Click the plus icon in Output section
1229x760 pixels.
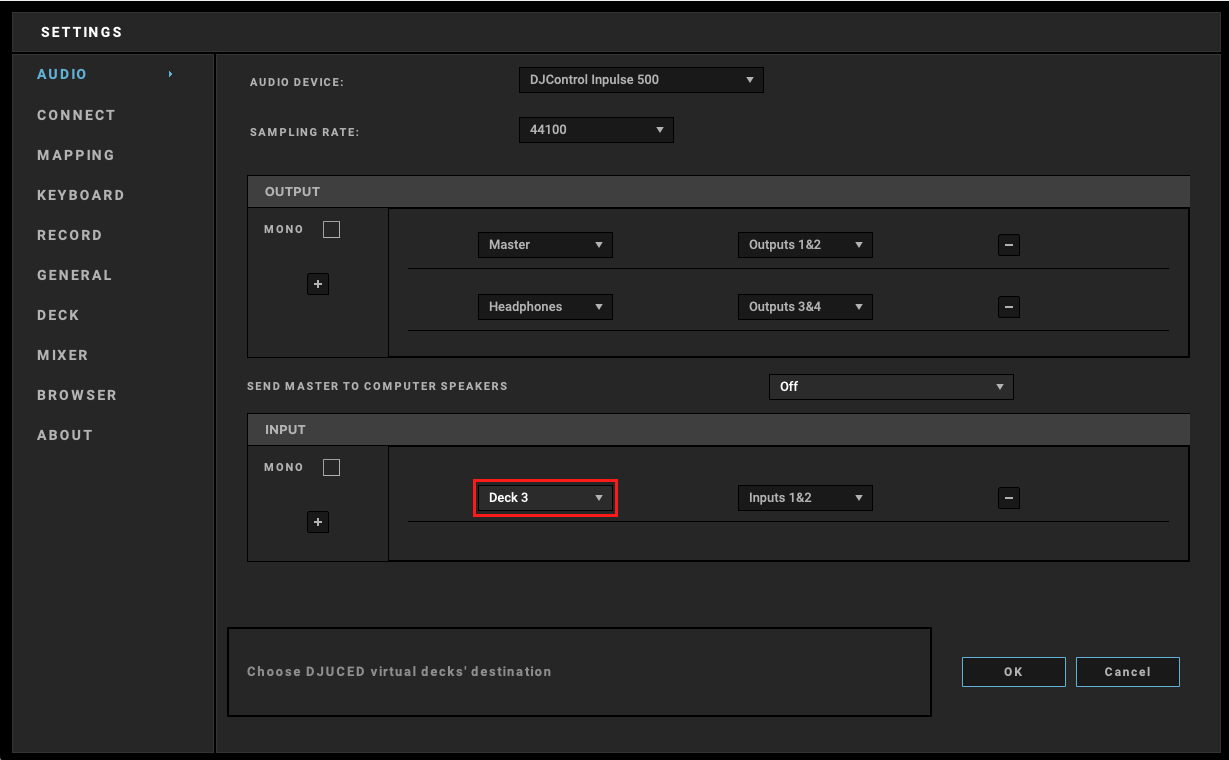click(x=318, y=285)
